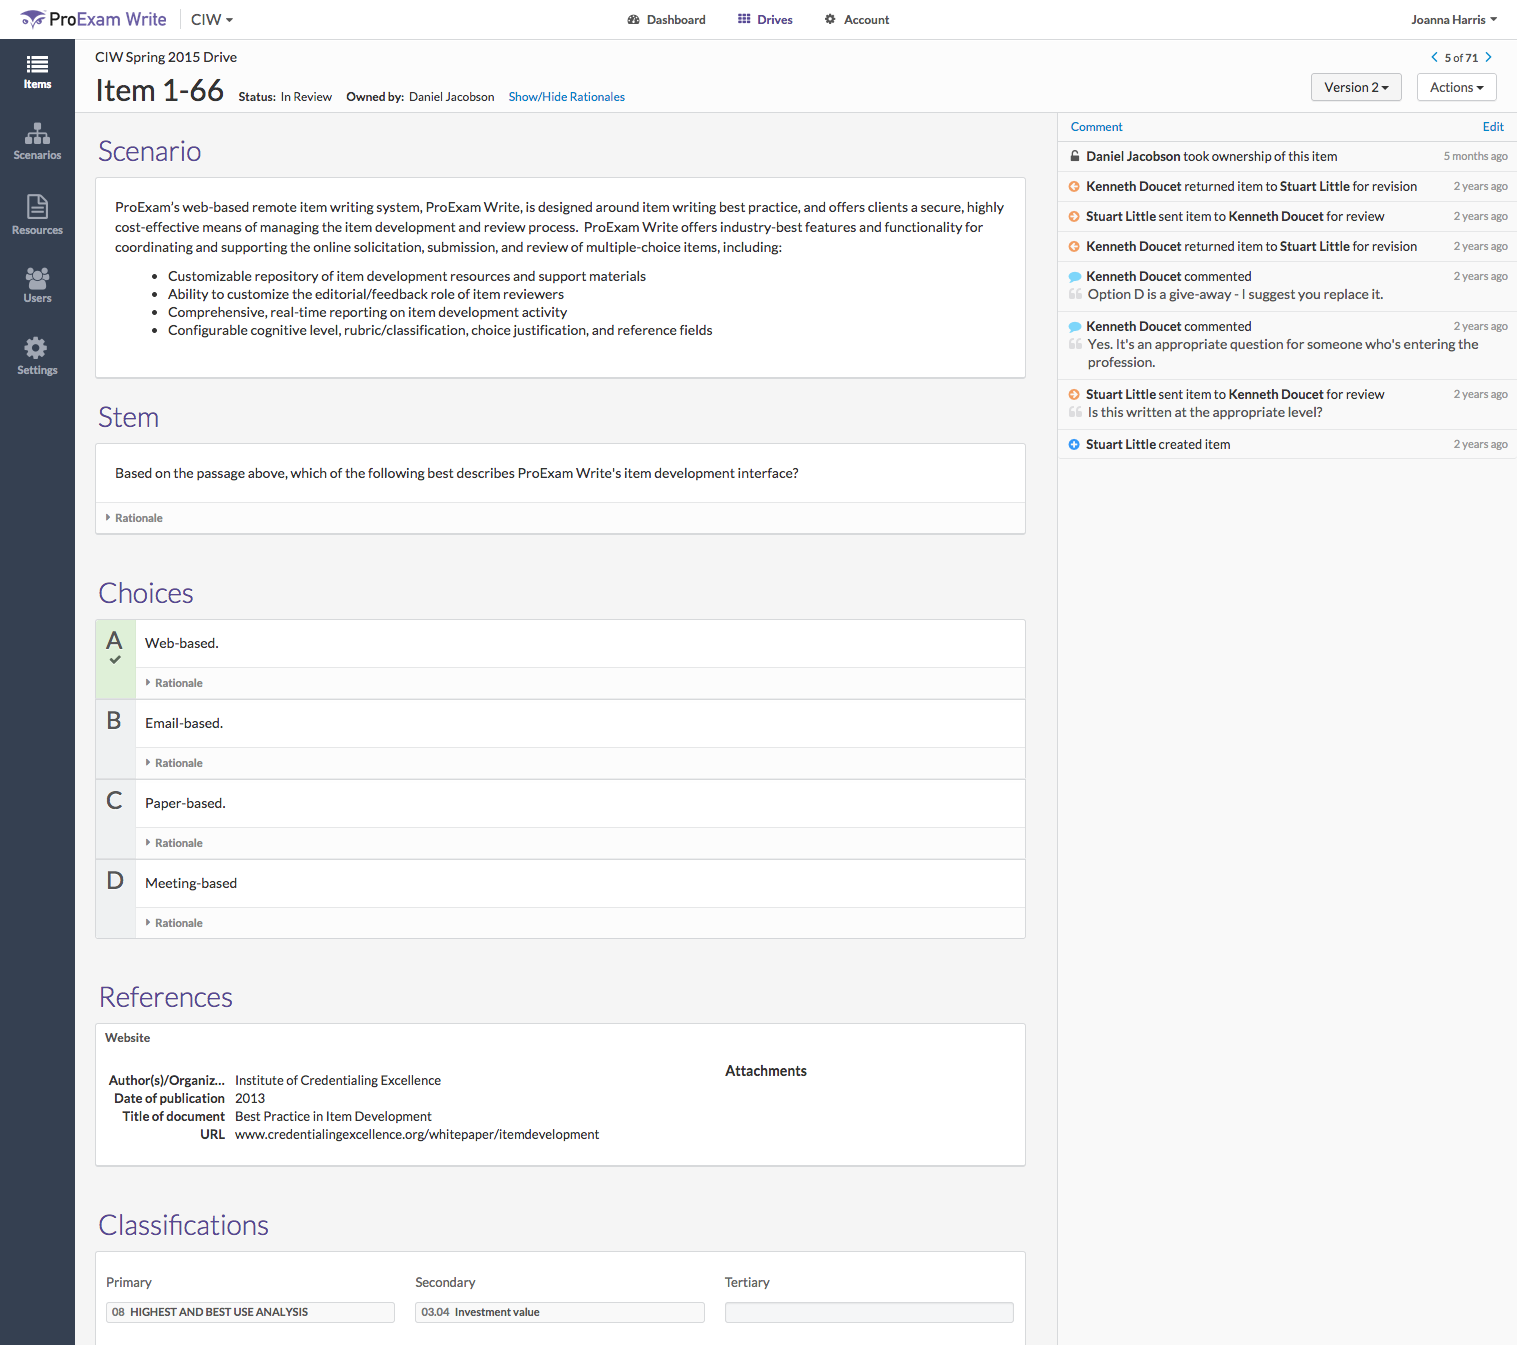Click speech bubble icon of 'Yes. It's an appropriate' comment

coord(1075,326)
